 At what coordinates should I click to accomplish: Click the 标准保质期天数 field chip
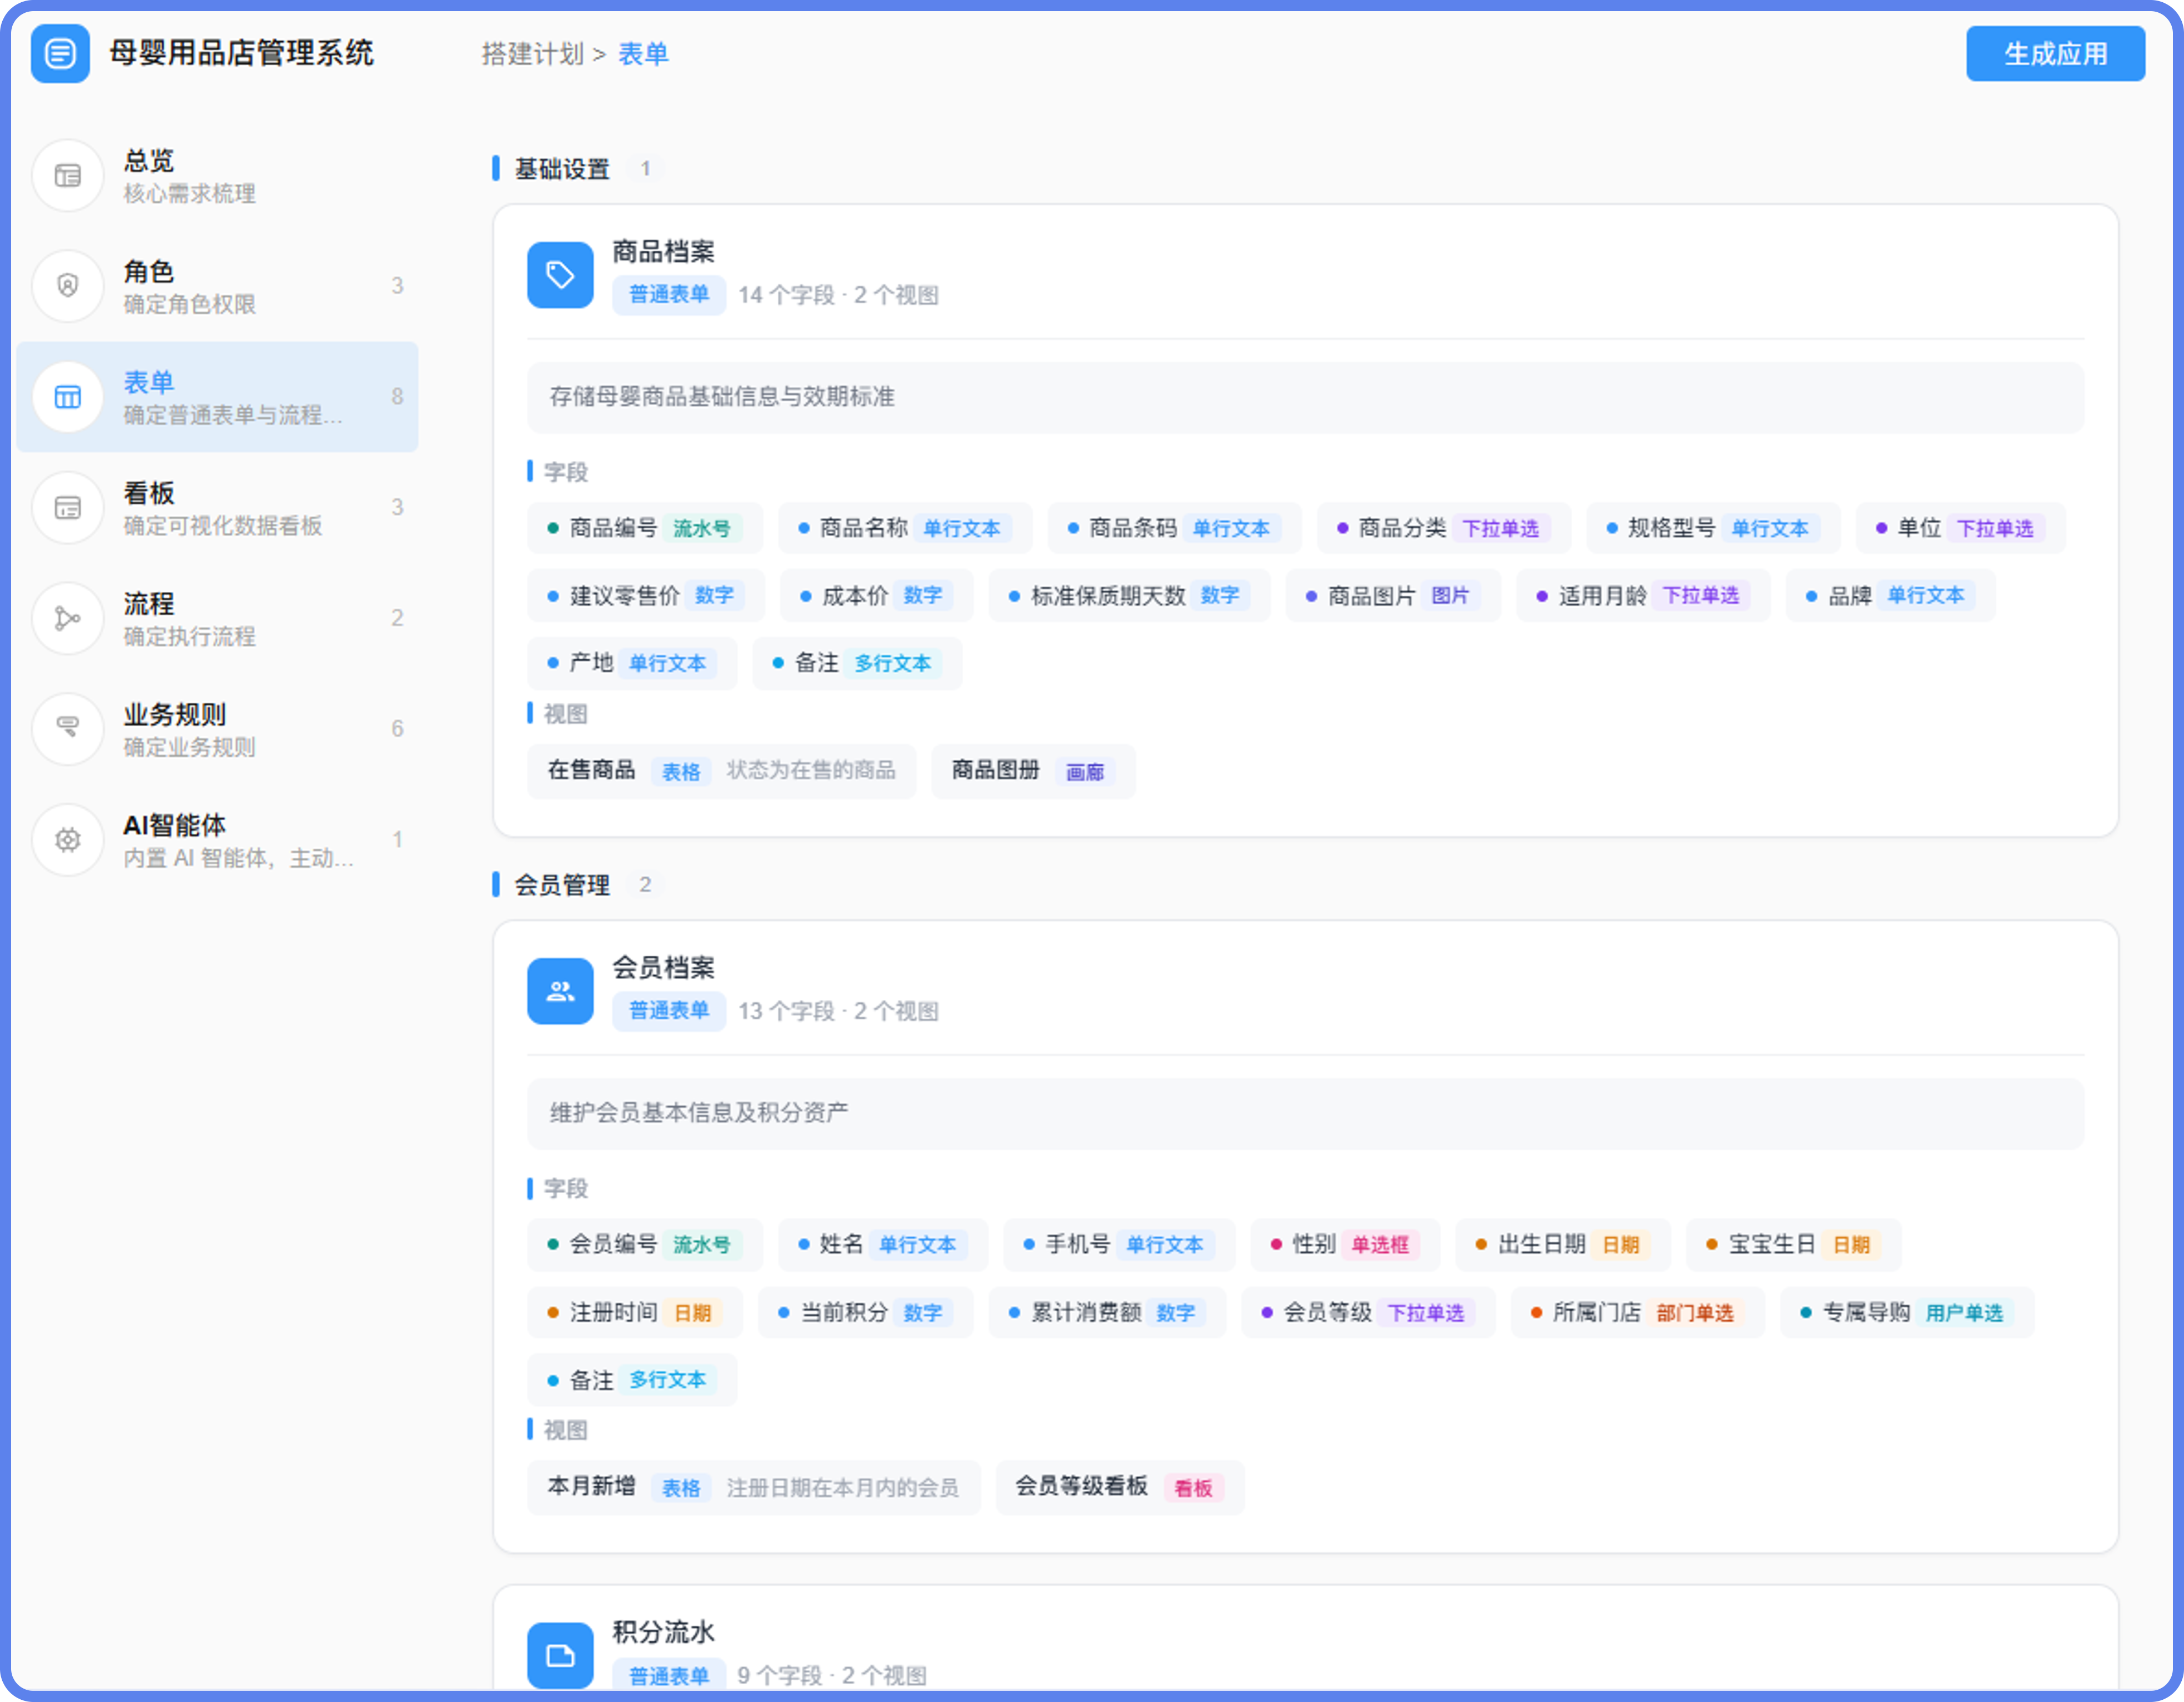coord(1130,596)
